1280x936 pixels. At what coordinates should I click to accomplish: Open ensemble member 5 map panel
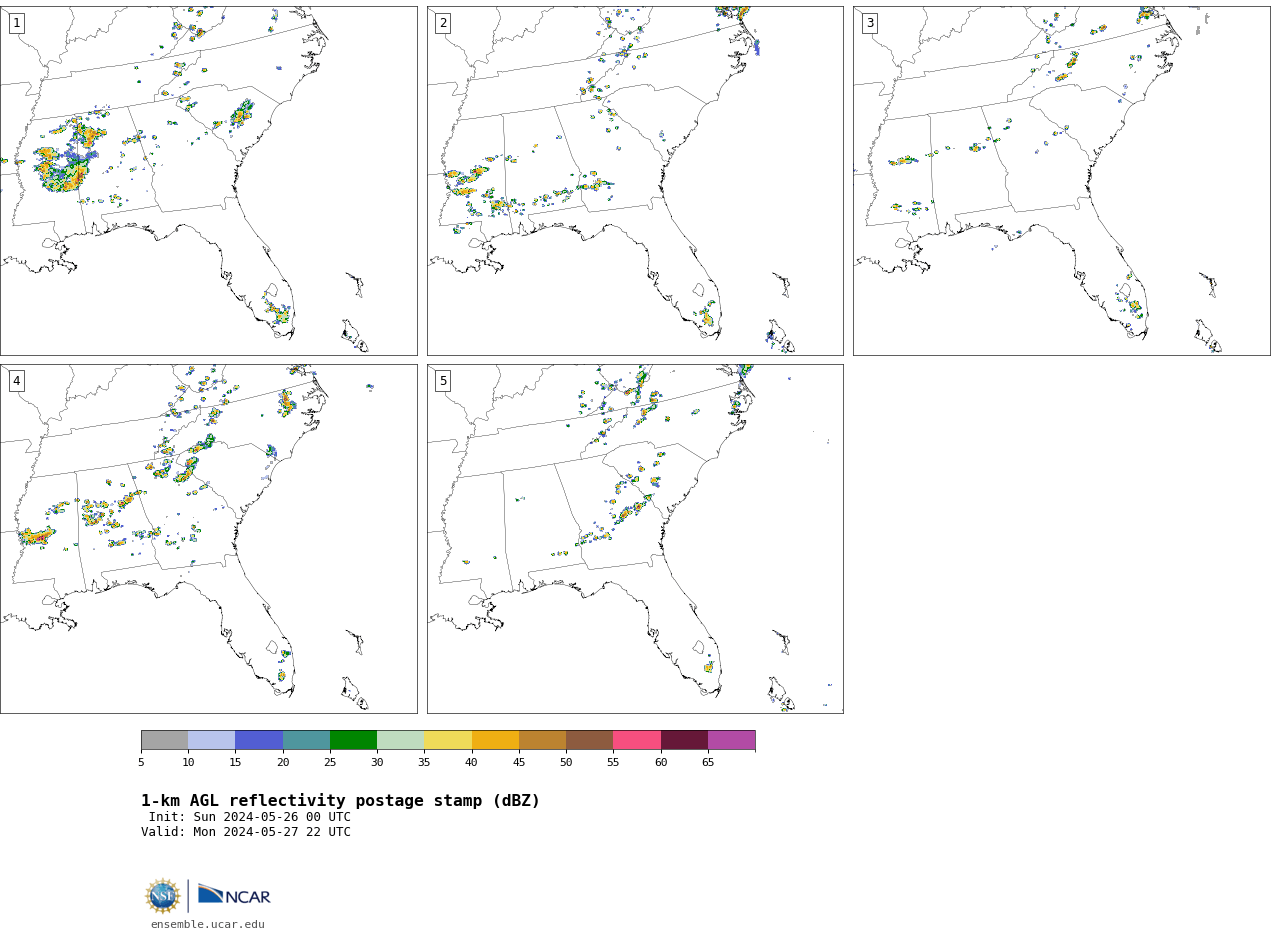[x=635, y=539]
